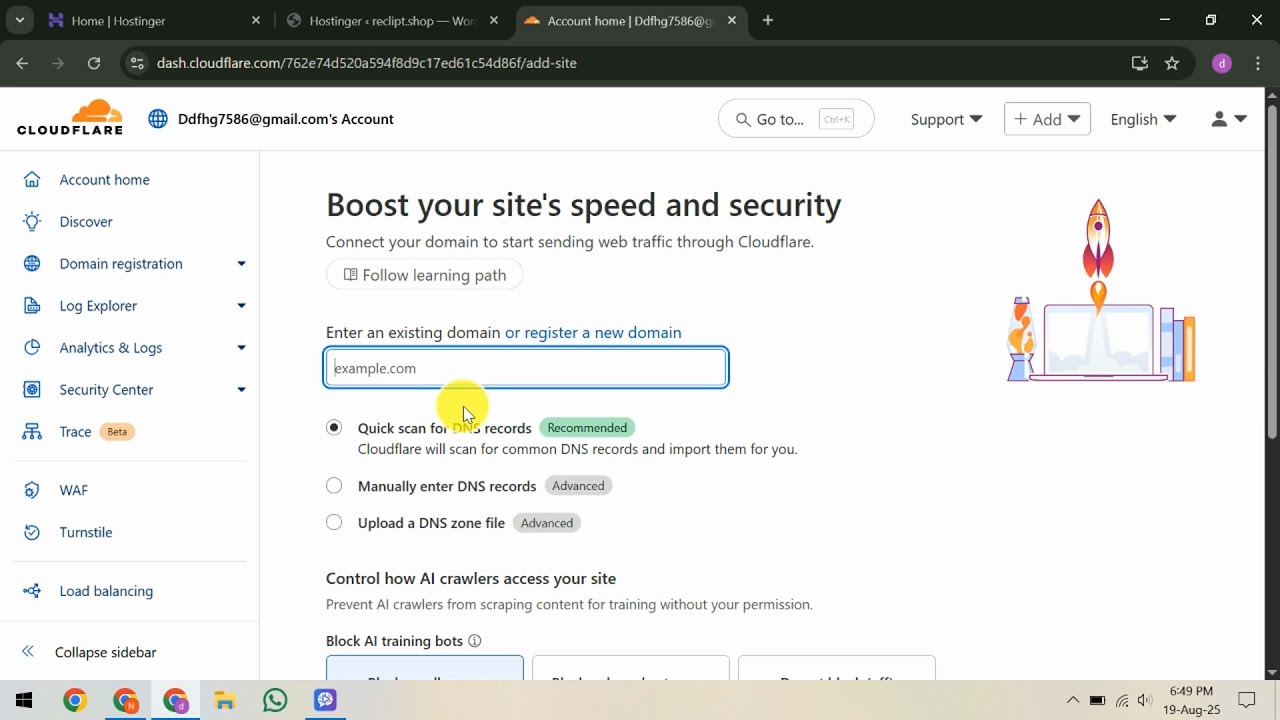Open the Chrome profile avatar
Image resolution: width=1280 pixels, height=720 pixels.
tap(1222, 63)
